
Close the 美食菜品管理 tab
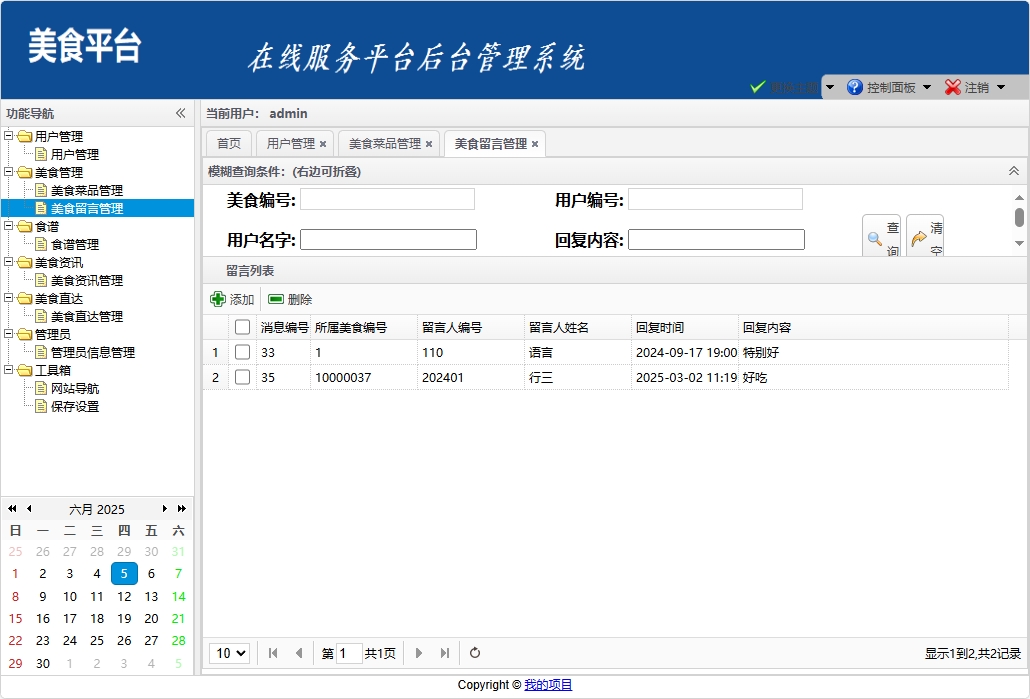(429, 144)
